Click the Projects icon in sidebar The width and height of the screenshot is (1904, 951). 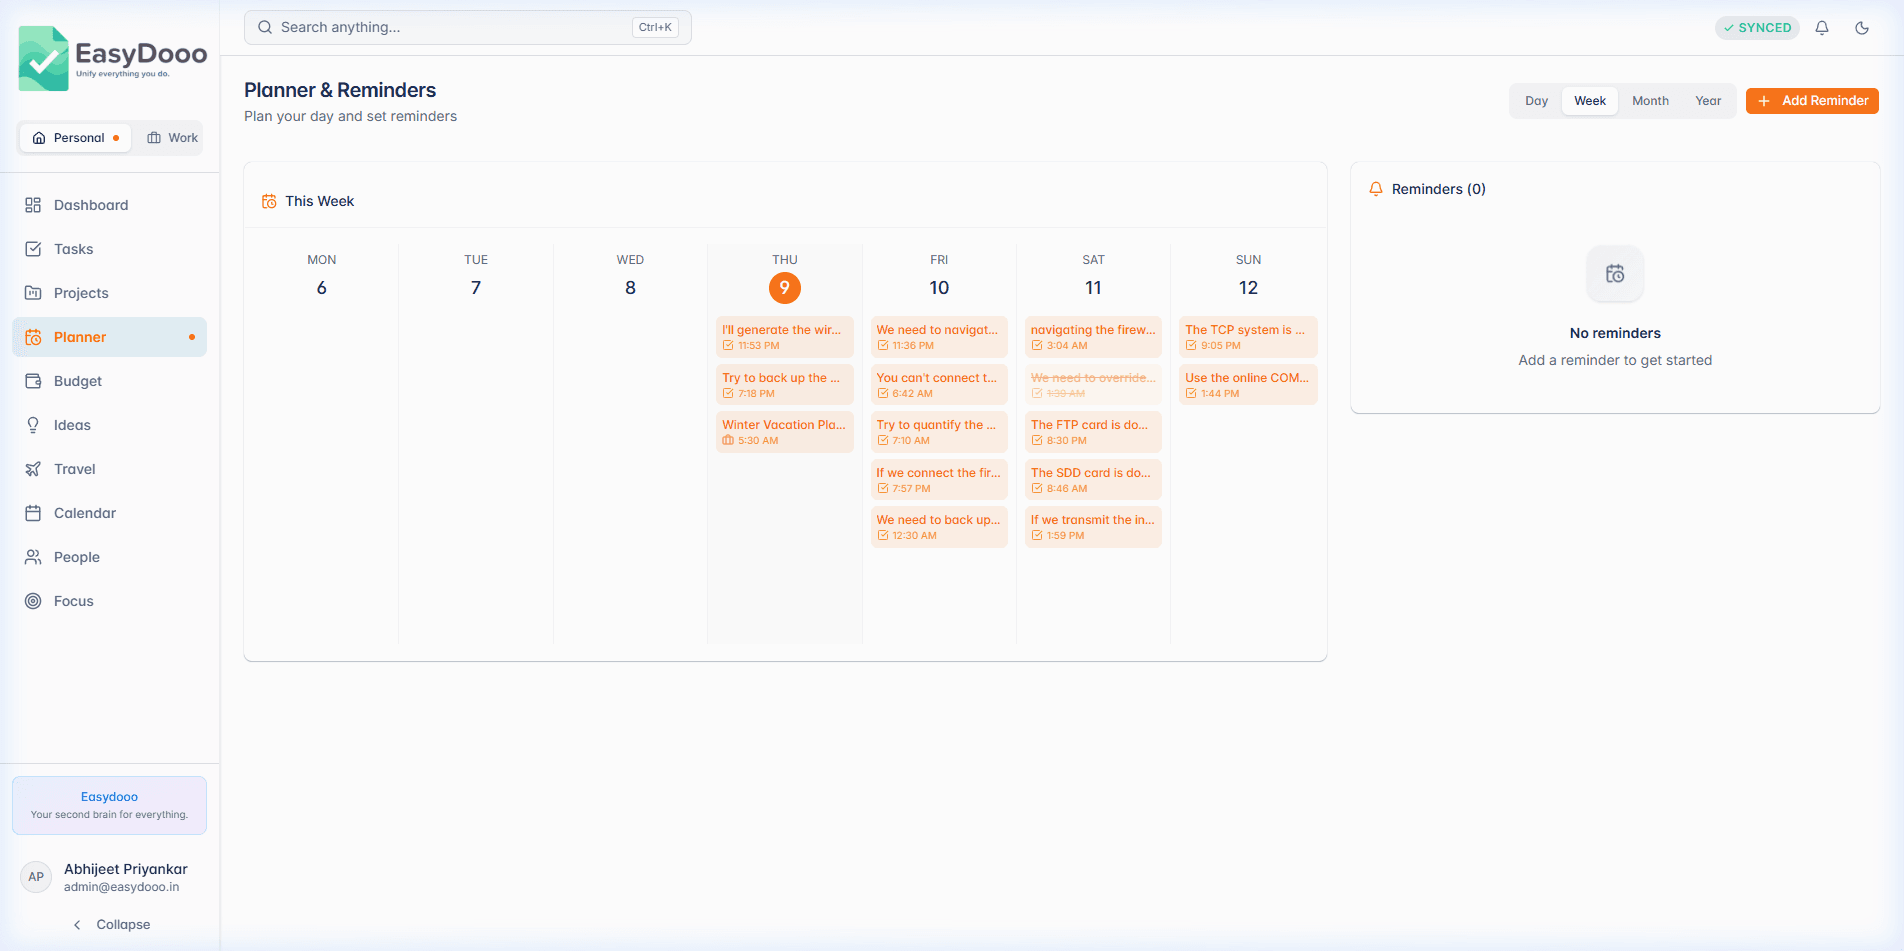pyautogui.click(x=33, y=293)
